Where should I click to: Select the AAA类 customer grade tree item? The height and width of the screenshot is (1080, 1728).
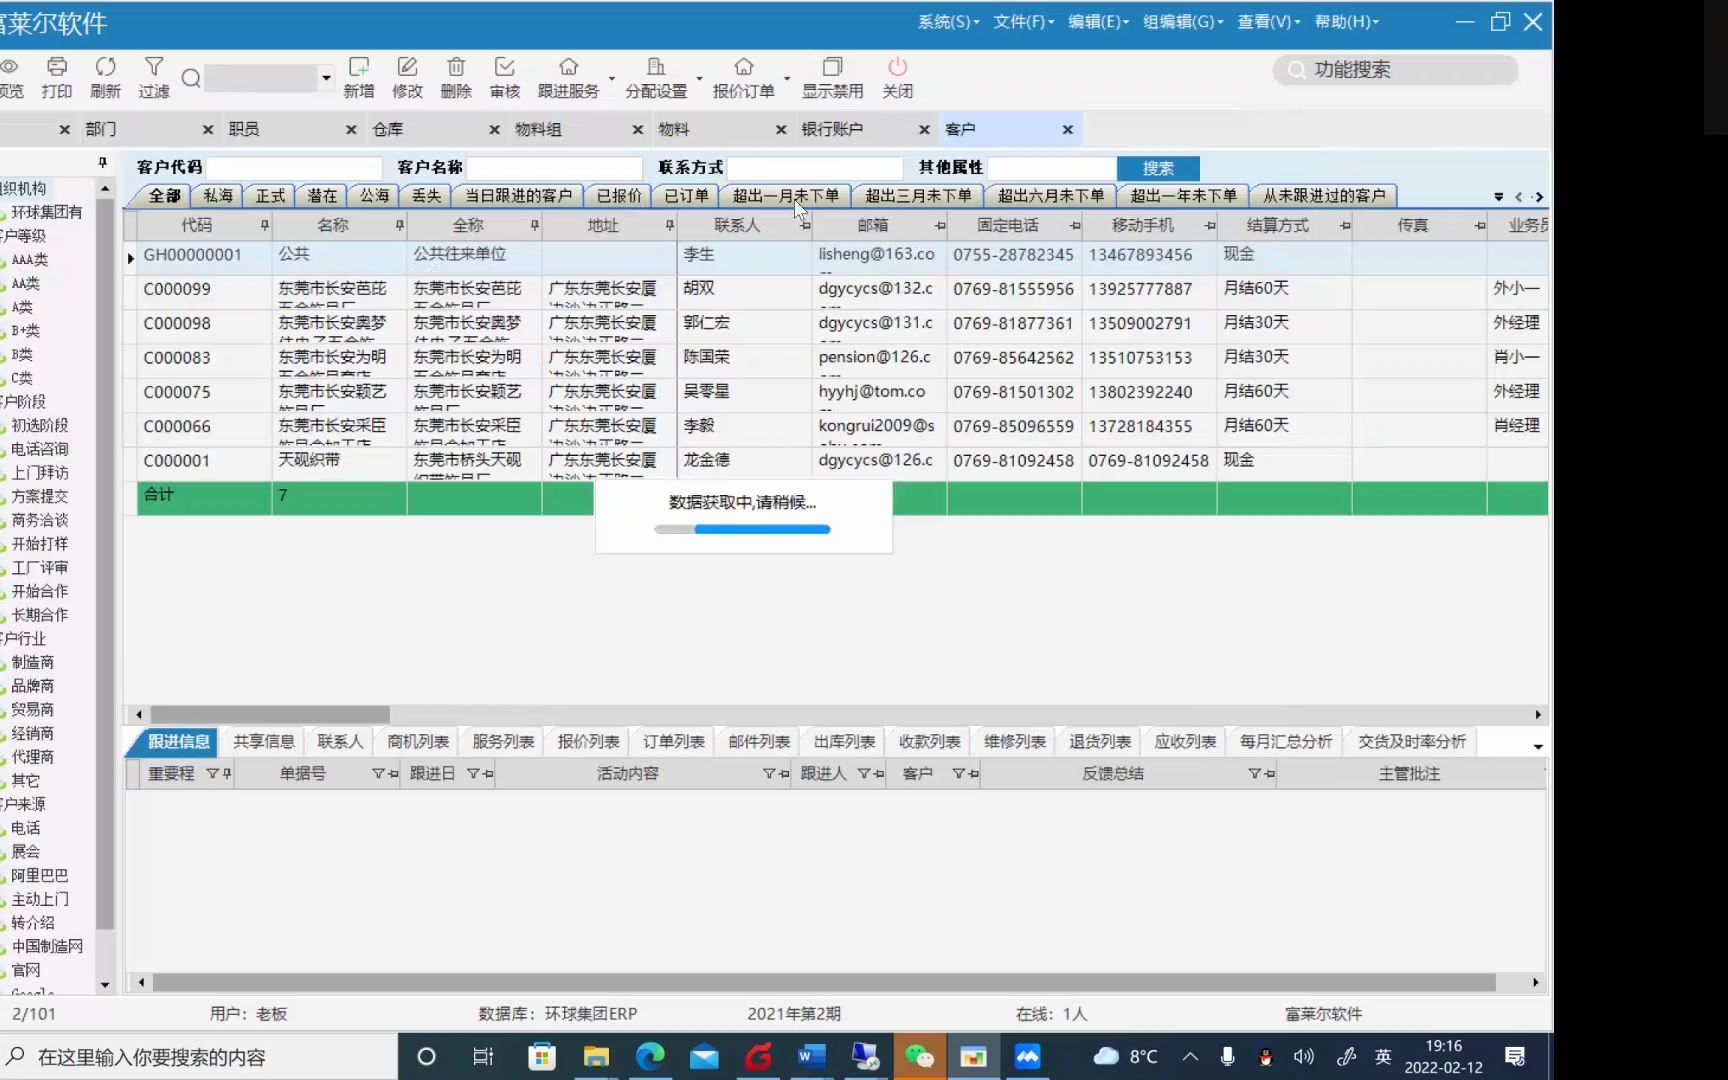(29, 259)
